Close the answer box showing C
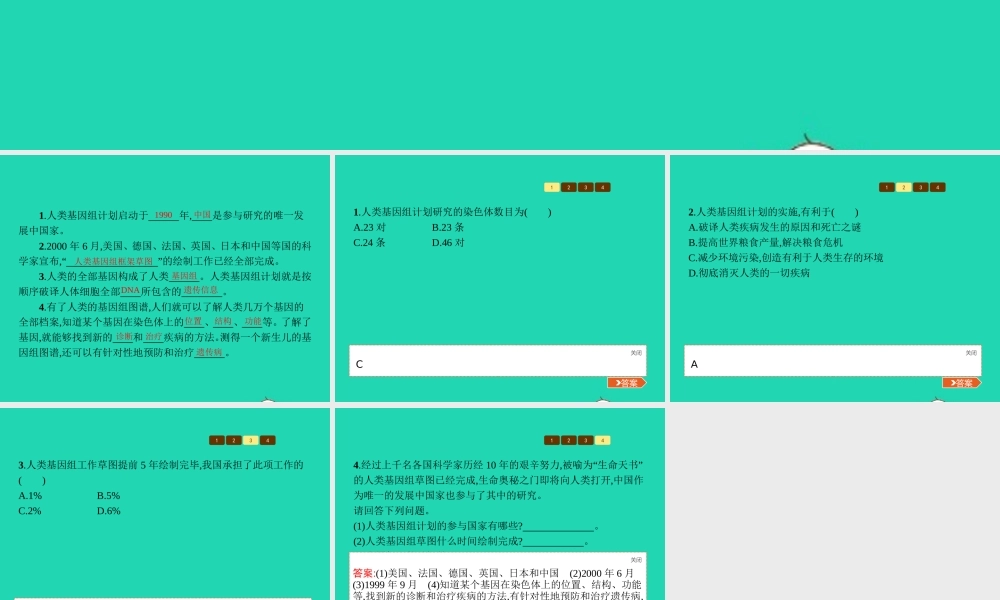1000x600 pixels. 636,352
